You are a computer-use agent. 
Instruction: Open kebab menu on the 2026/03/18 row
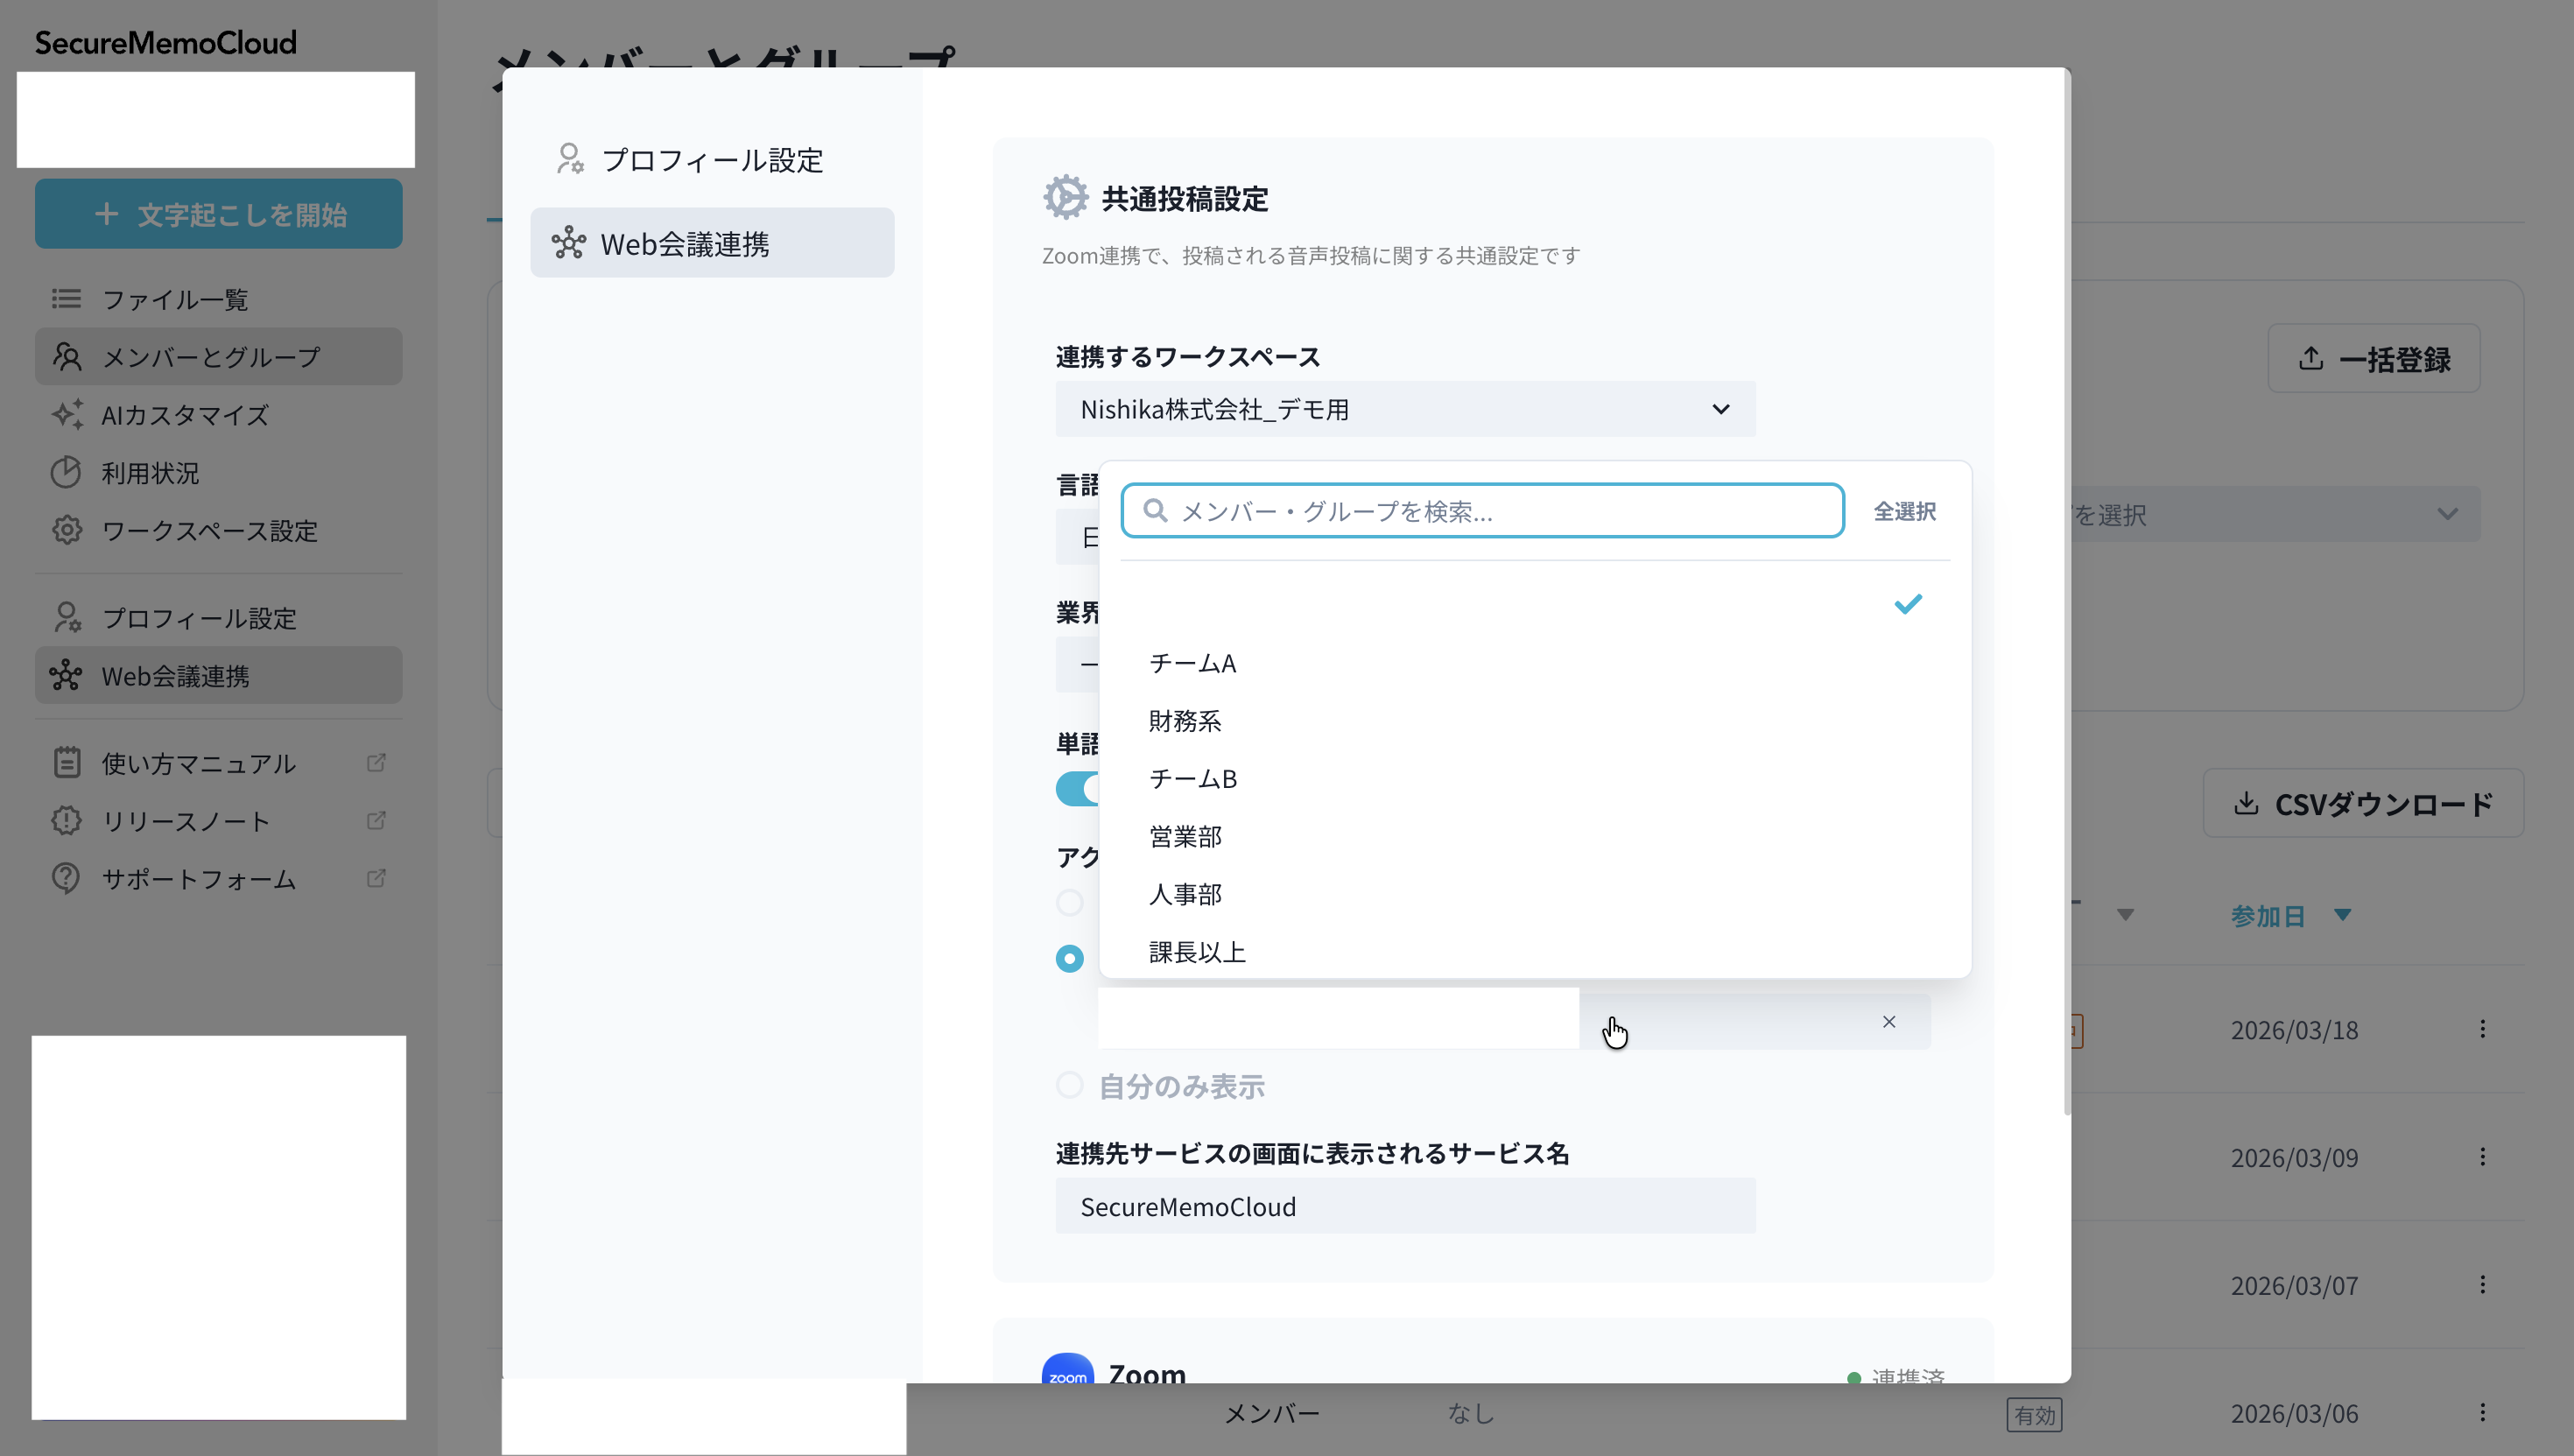pyautogui.click(x=2483, y=1029)
